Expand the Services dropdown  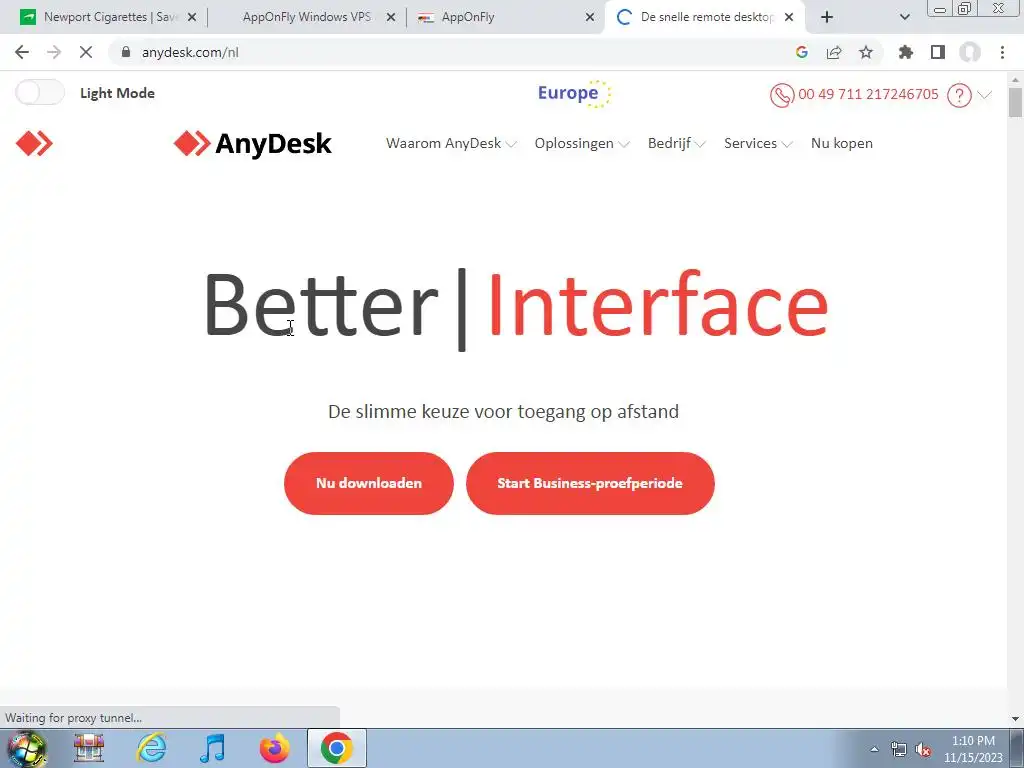(x=758, y=144)
